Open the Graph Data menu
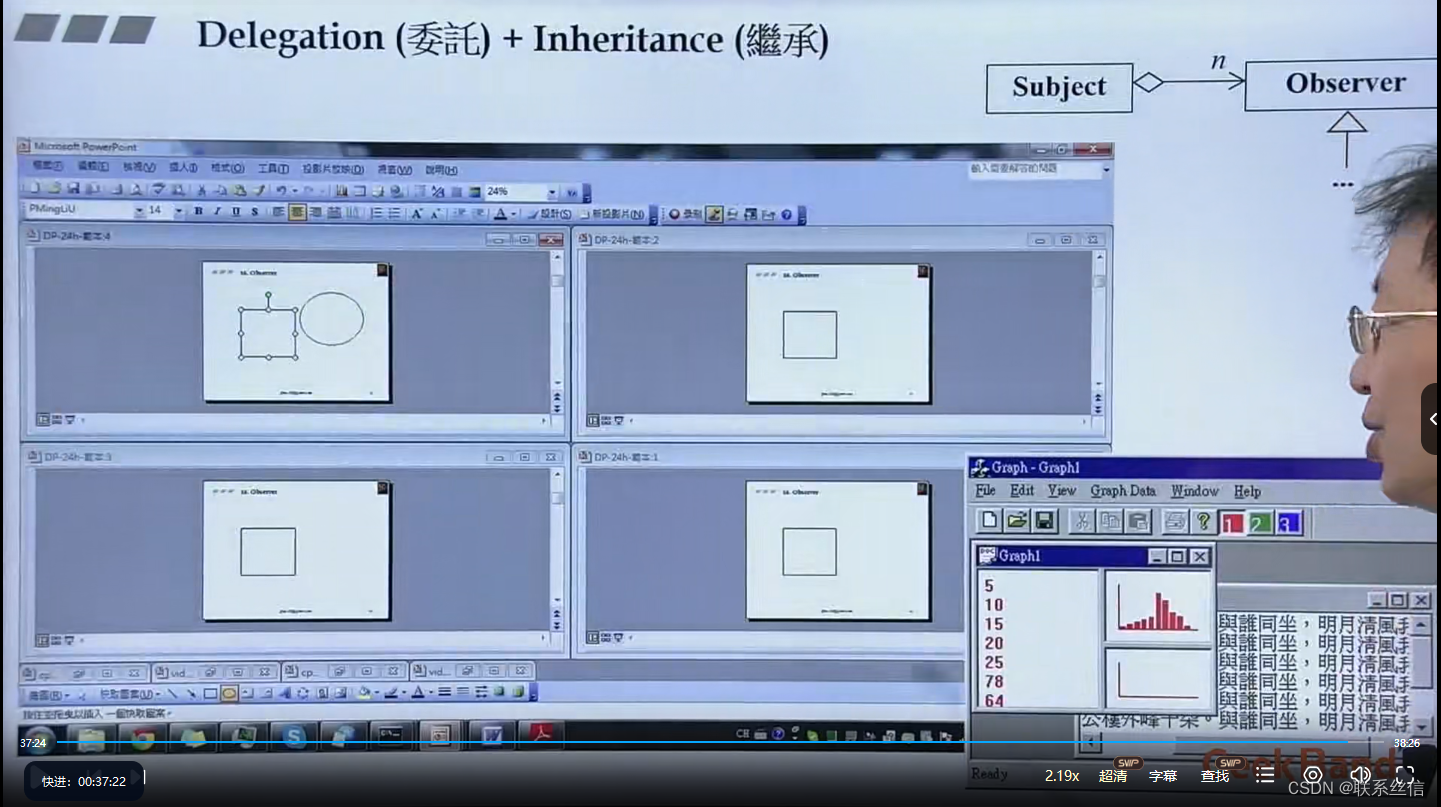1441x807 pixels. [1122, 490]
